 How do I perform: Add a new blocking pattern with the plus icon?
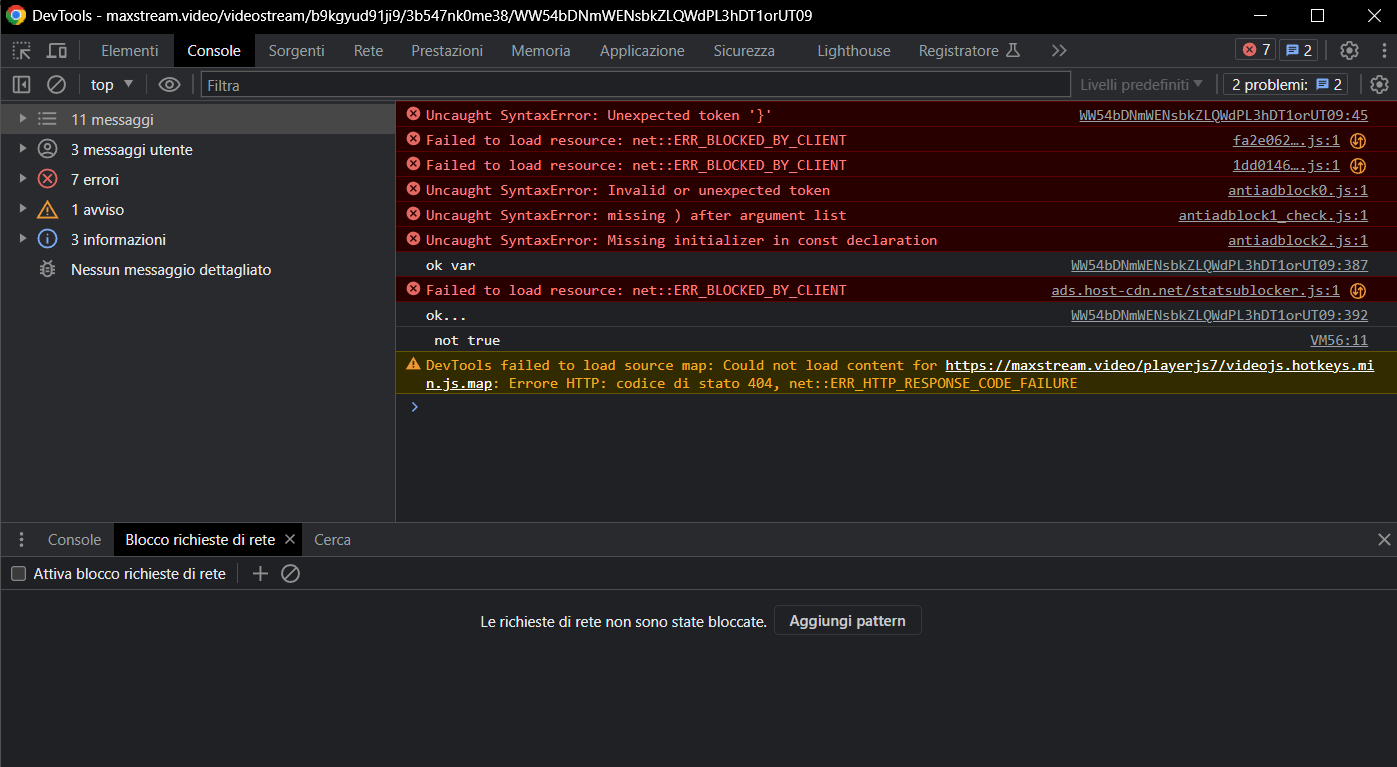pyautogui.click(x=260, y=573)
